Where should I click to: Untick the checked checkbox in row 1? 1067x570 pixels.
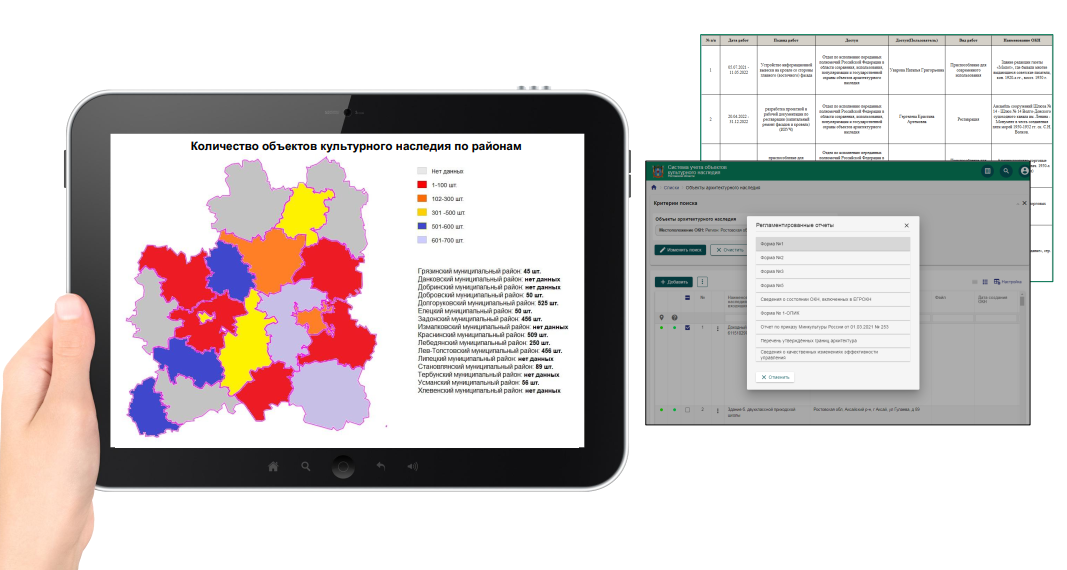(686, 328)
